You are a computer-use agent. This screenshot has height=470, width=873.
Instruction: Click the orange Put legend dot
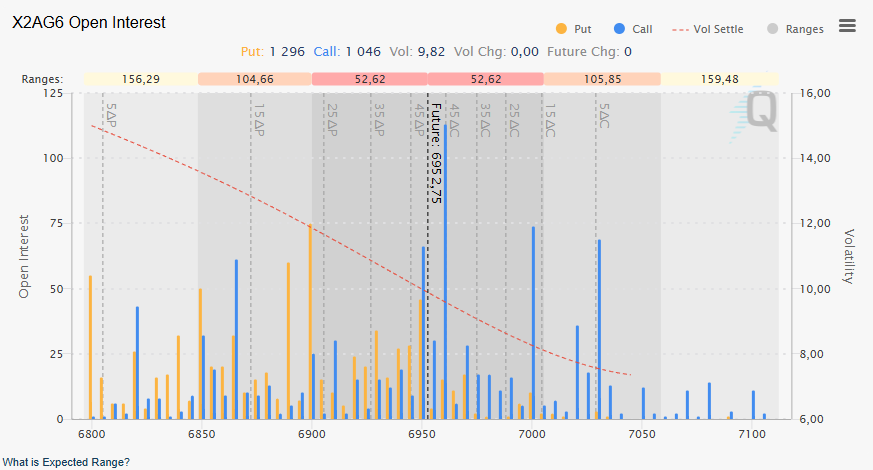tap(560, 30)
